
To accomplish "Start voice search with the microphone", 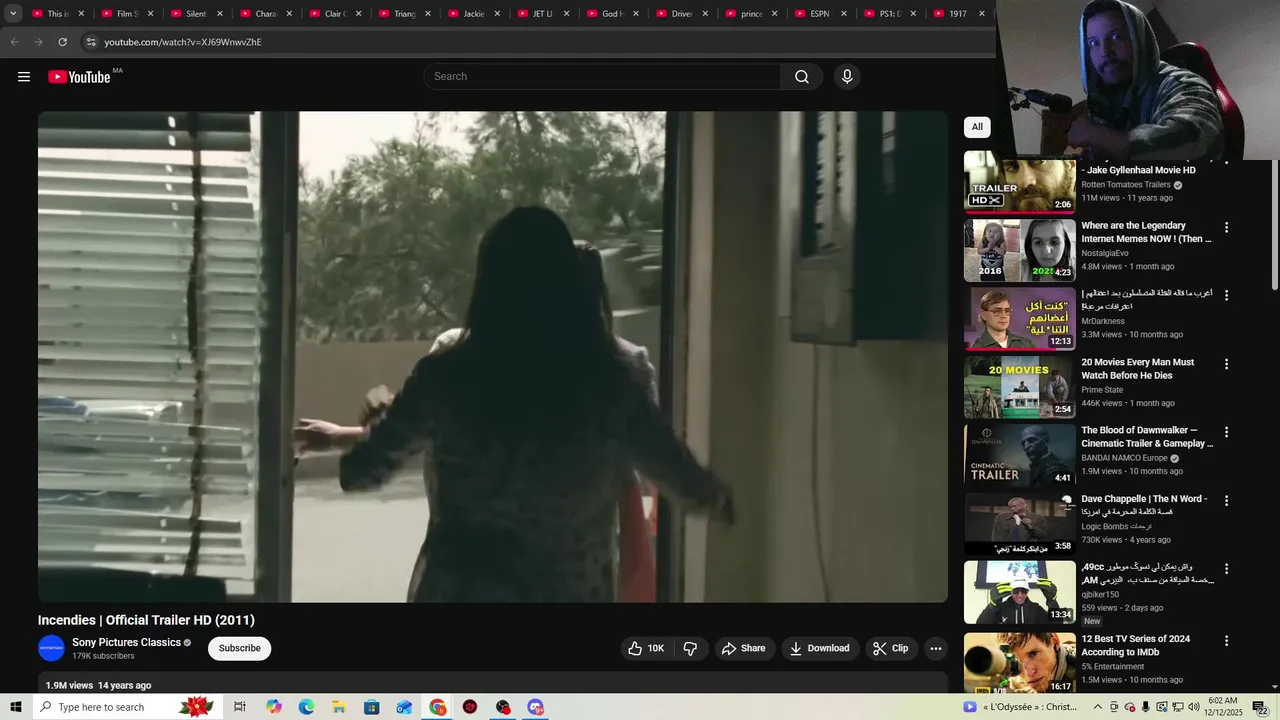I will tap(847, 77).
